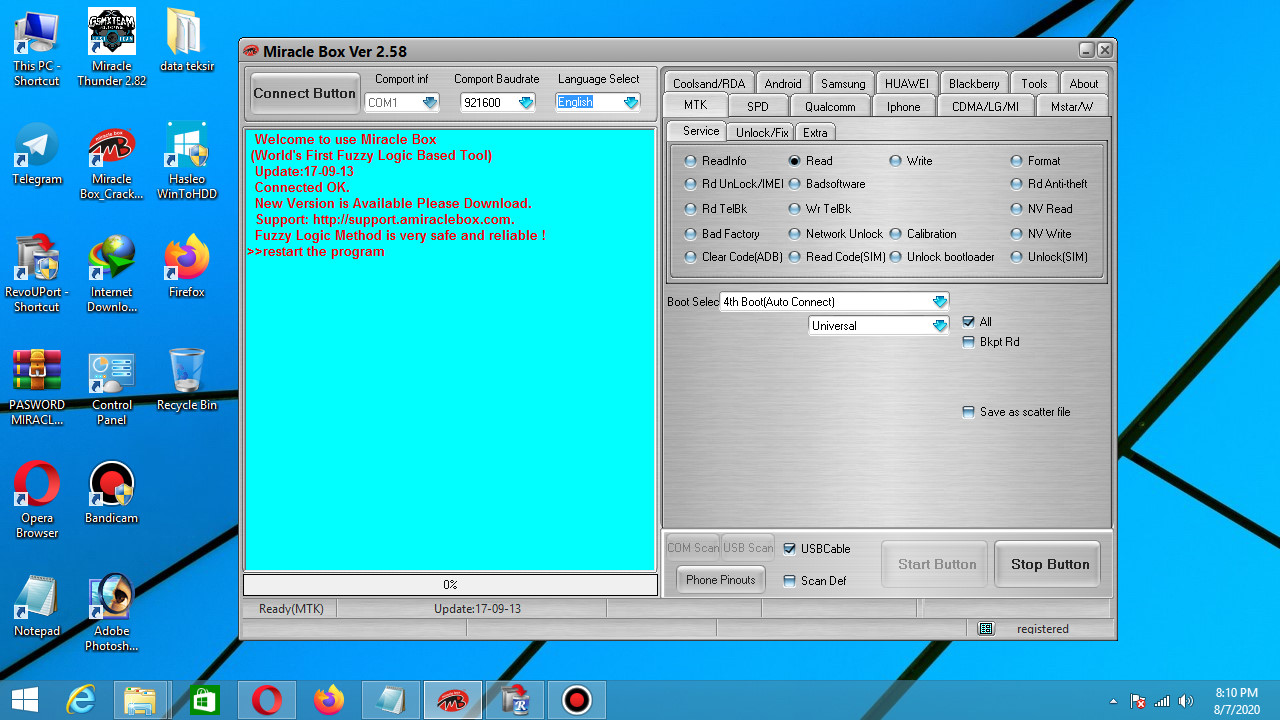This screenshot has height=720, width=1280.
Task: Select the Recycle Bin icon
Action: click(x=187, y=380)
